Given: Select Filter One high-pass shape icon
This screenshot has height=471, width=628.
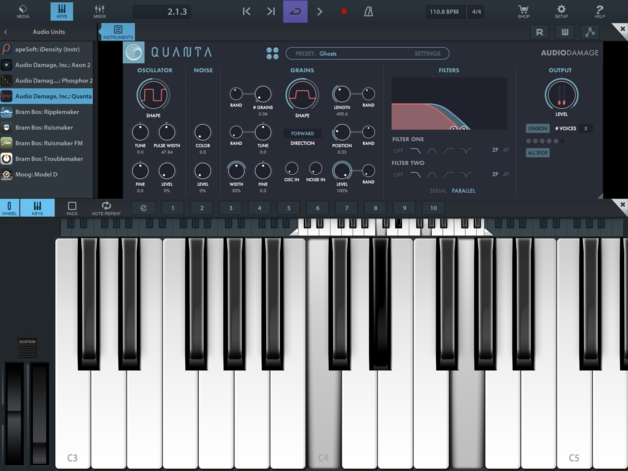Looking at the screenshot, I should point(449,151).
